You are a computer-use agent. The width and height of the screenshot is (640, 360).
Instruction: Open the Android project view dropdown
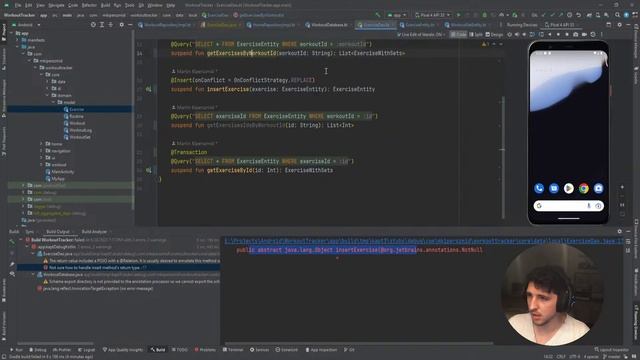pos(27,25)
